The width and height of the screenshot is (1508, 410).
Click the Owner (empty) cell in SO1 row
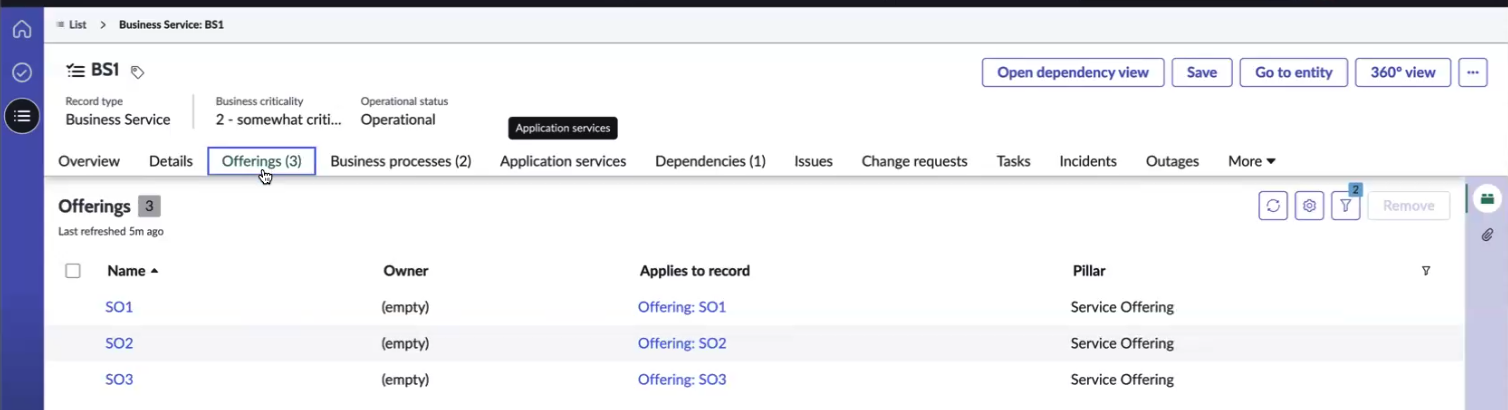[x=405, y=307]
